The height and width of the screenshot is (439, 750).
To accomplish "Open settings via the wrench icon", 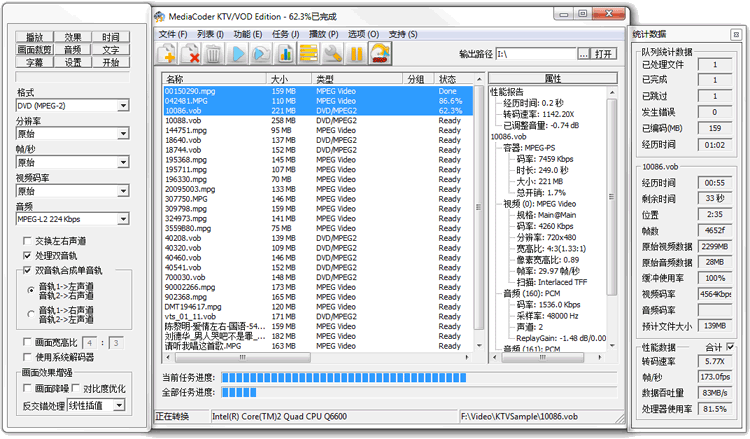I will click(332, 54).
